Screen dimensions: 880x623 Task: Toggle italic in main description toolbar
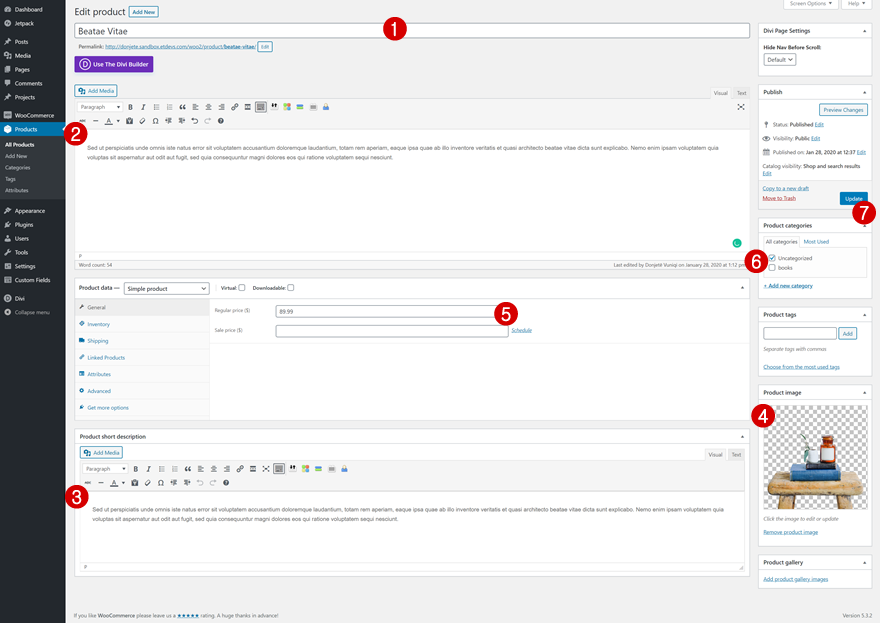point(143,107)
